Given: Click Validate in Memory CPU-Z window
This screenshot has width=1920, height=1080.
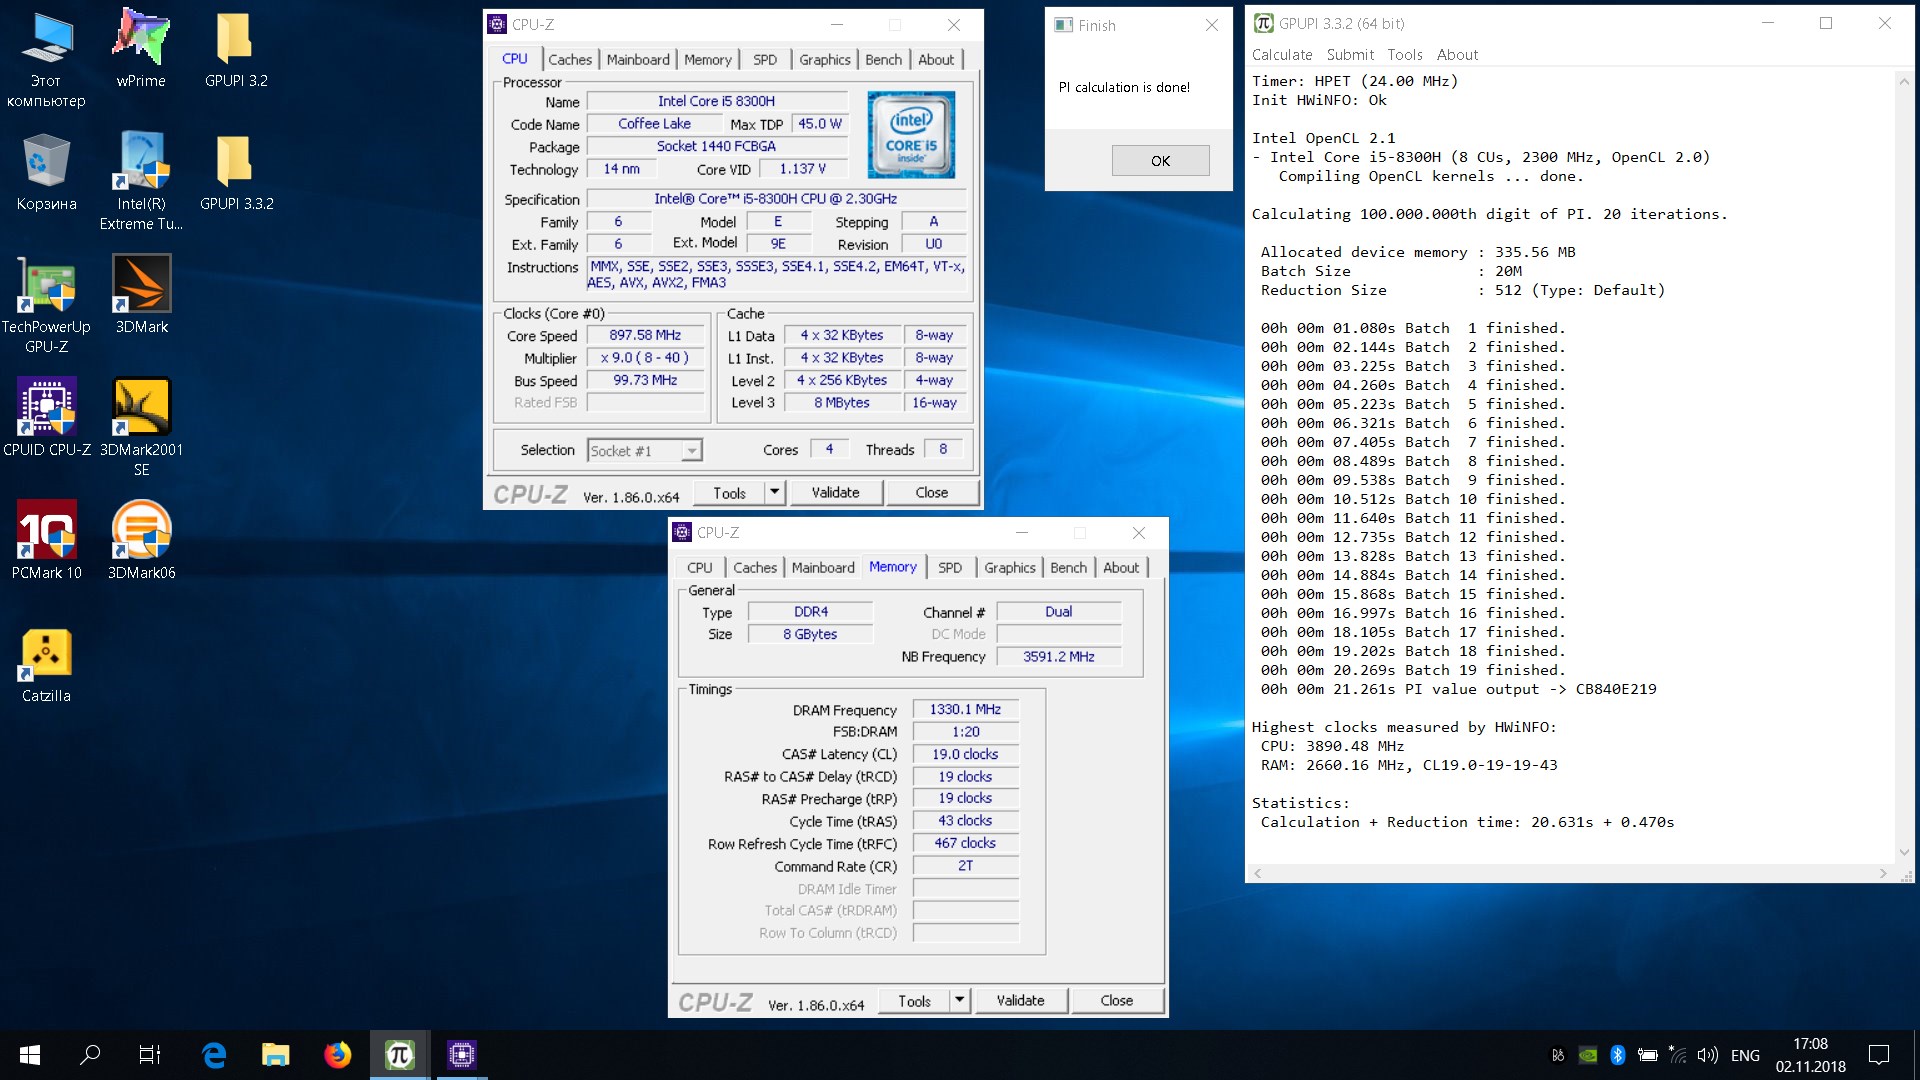Looking at the screenshot, I should (x=1020, y=1000).
